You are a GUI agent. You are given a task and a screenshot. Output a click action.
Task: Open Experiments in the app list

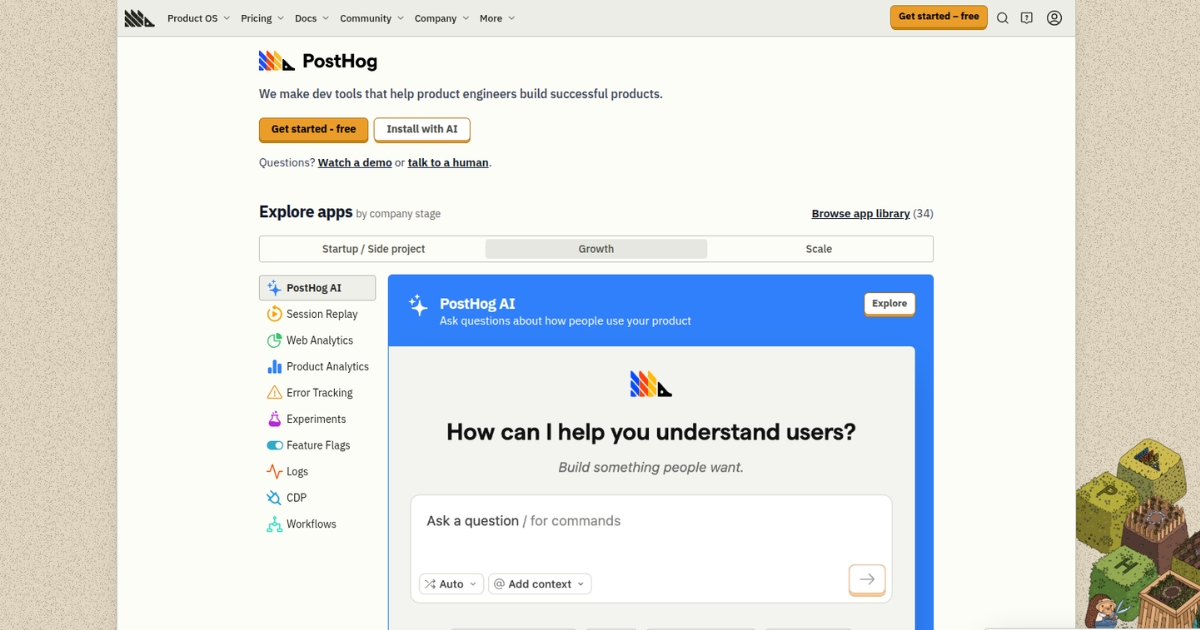point(317,419)
